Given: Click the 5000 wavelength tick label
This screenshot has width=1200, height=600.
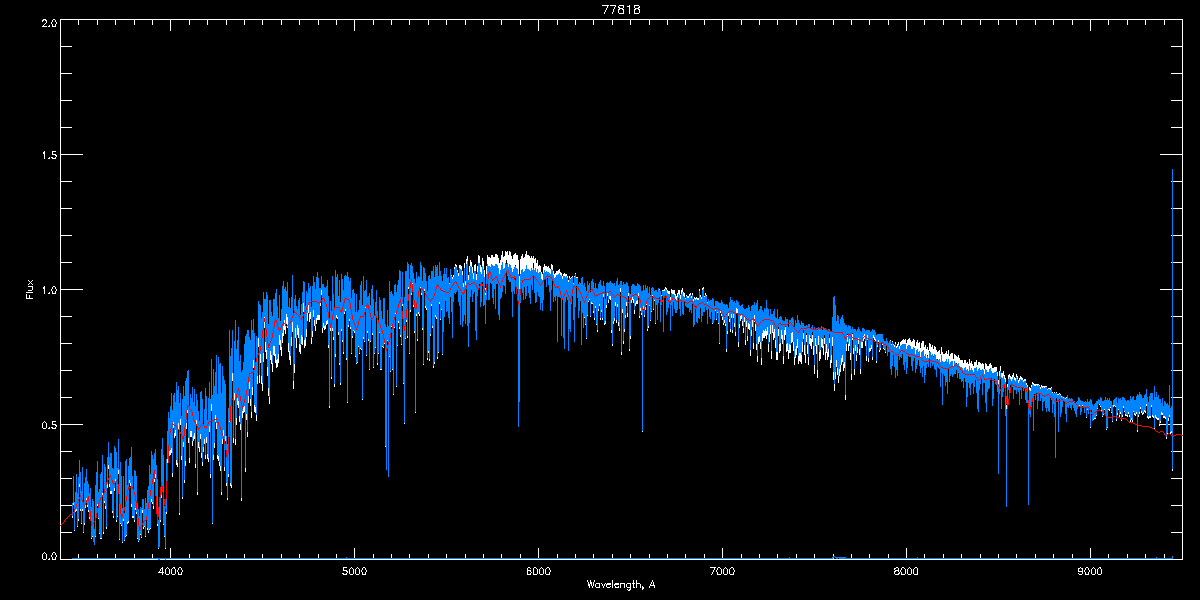Looking at the screenshot, I should point(354,572).
